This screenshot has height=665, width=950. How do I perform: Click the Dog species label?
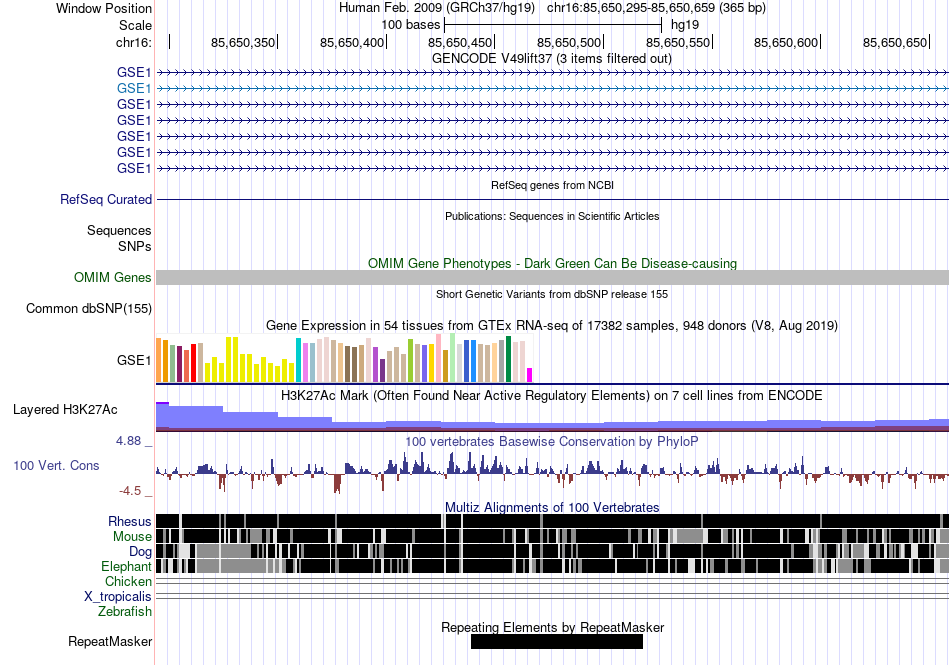pos(140,551)
